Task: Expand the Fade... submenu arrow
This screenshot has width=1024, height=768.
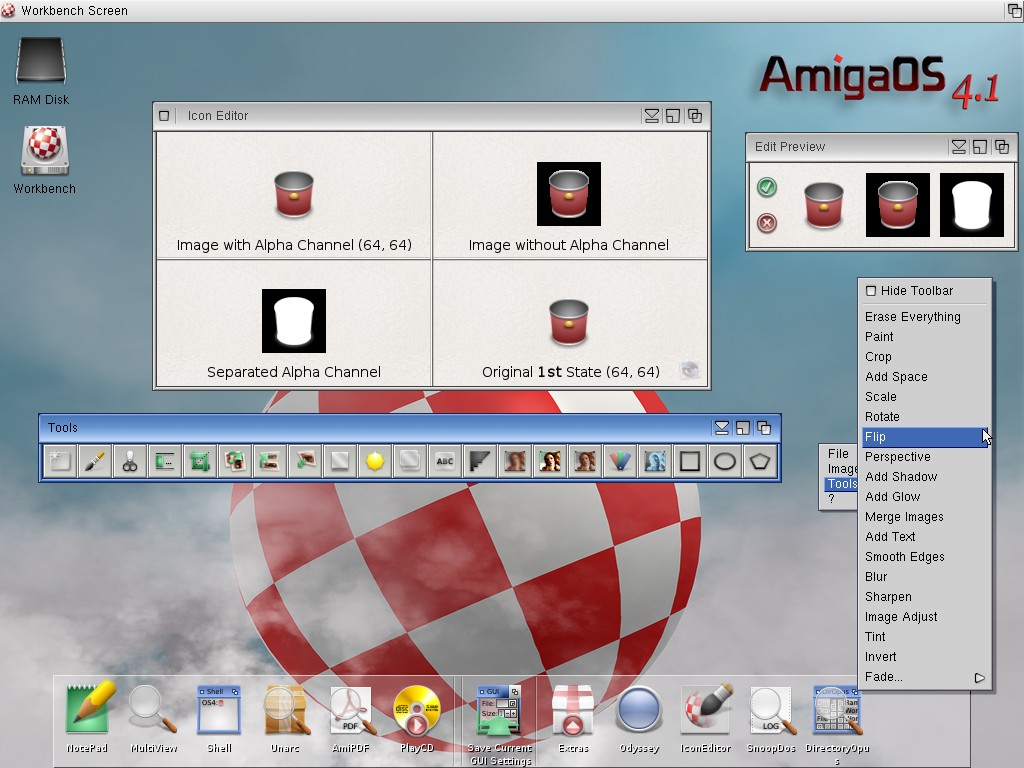Action: click(x=979, y=678)
